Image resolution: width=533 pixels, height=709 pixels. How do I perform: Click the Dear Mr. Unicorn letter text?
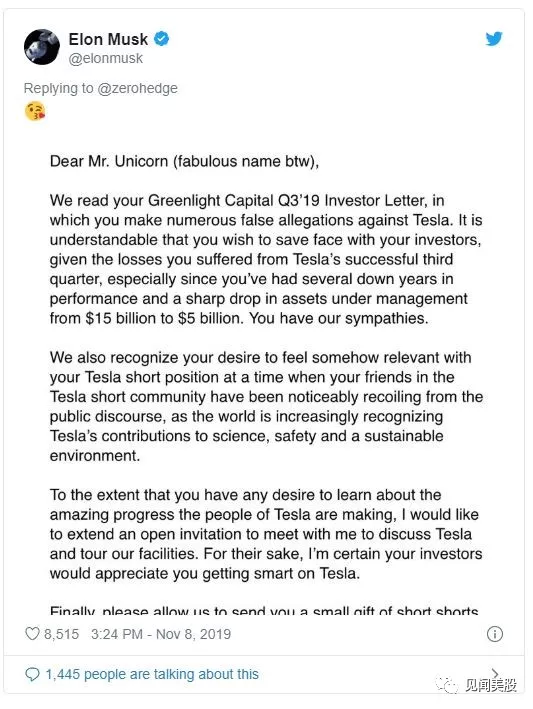(x=184, y=161)
